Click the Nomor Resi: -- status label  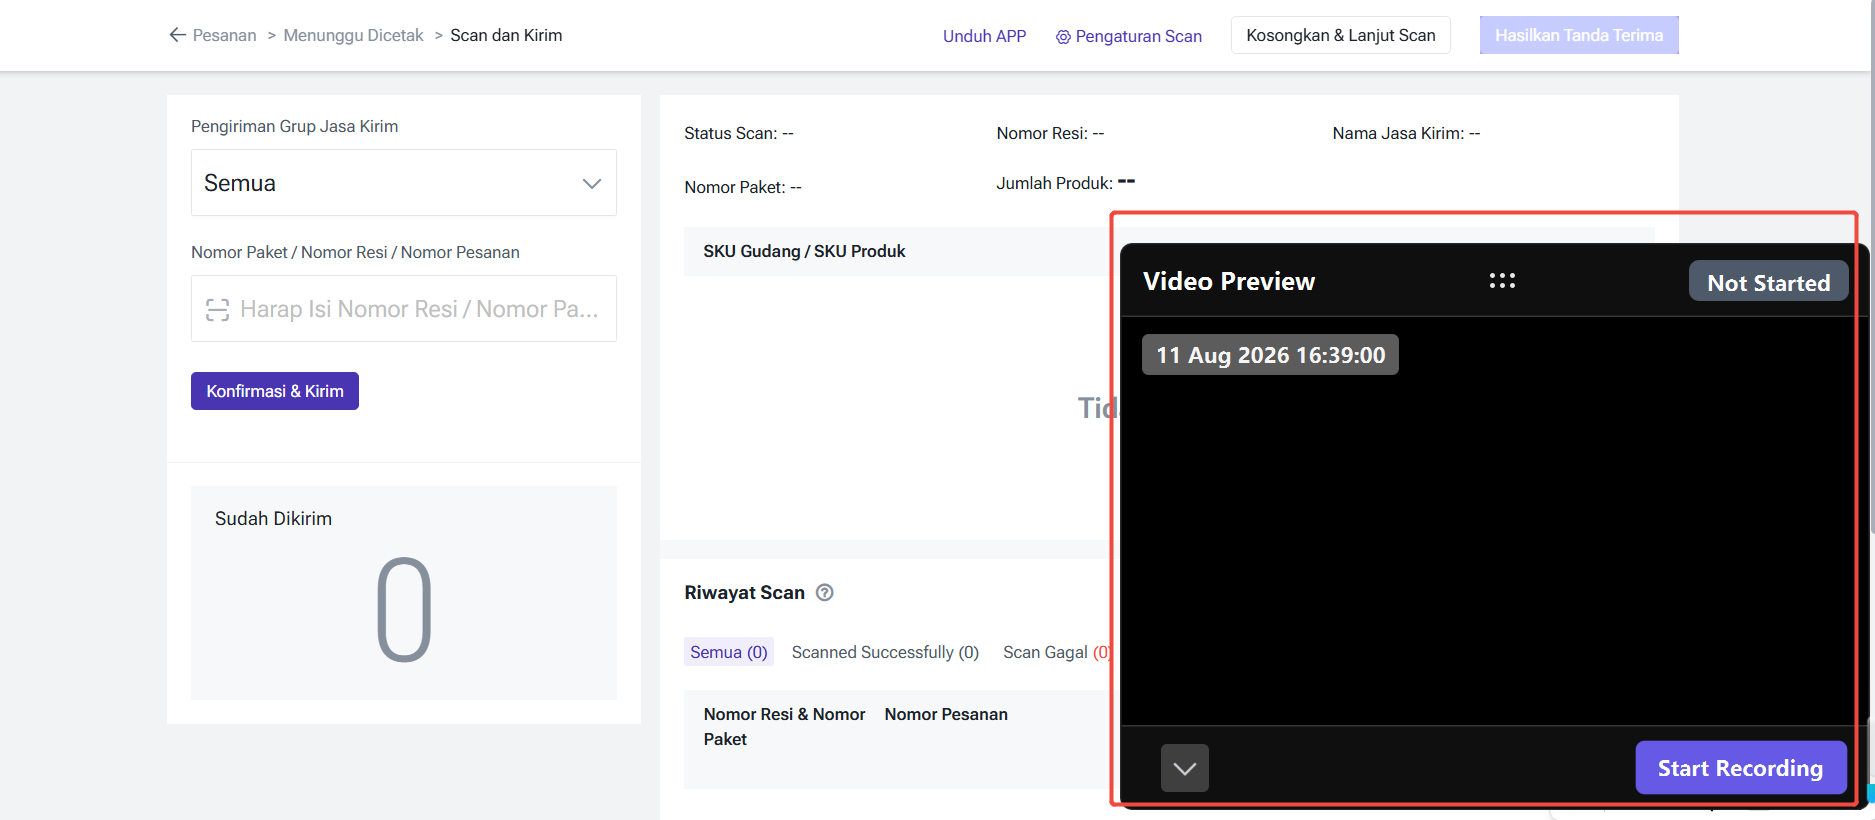tap(1050, 133)
